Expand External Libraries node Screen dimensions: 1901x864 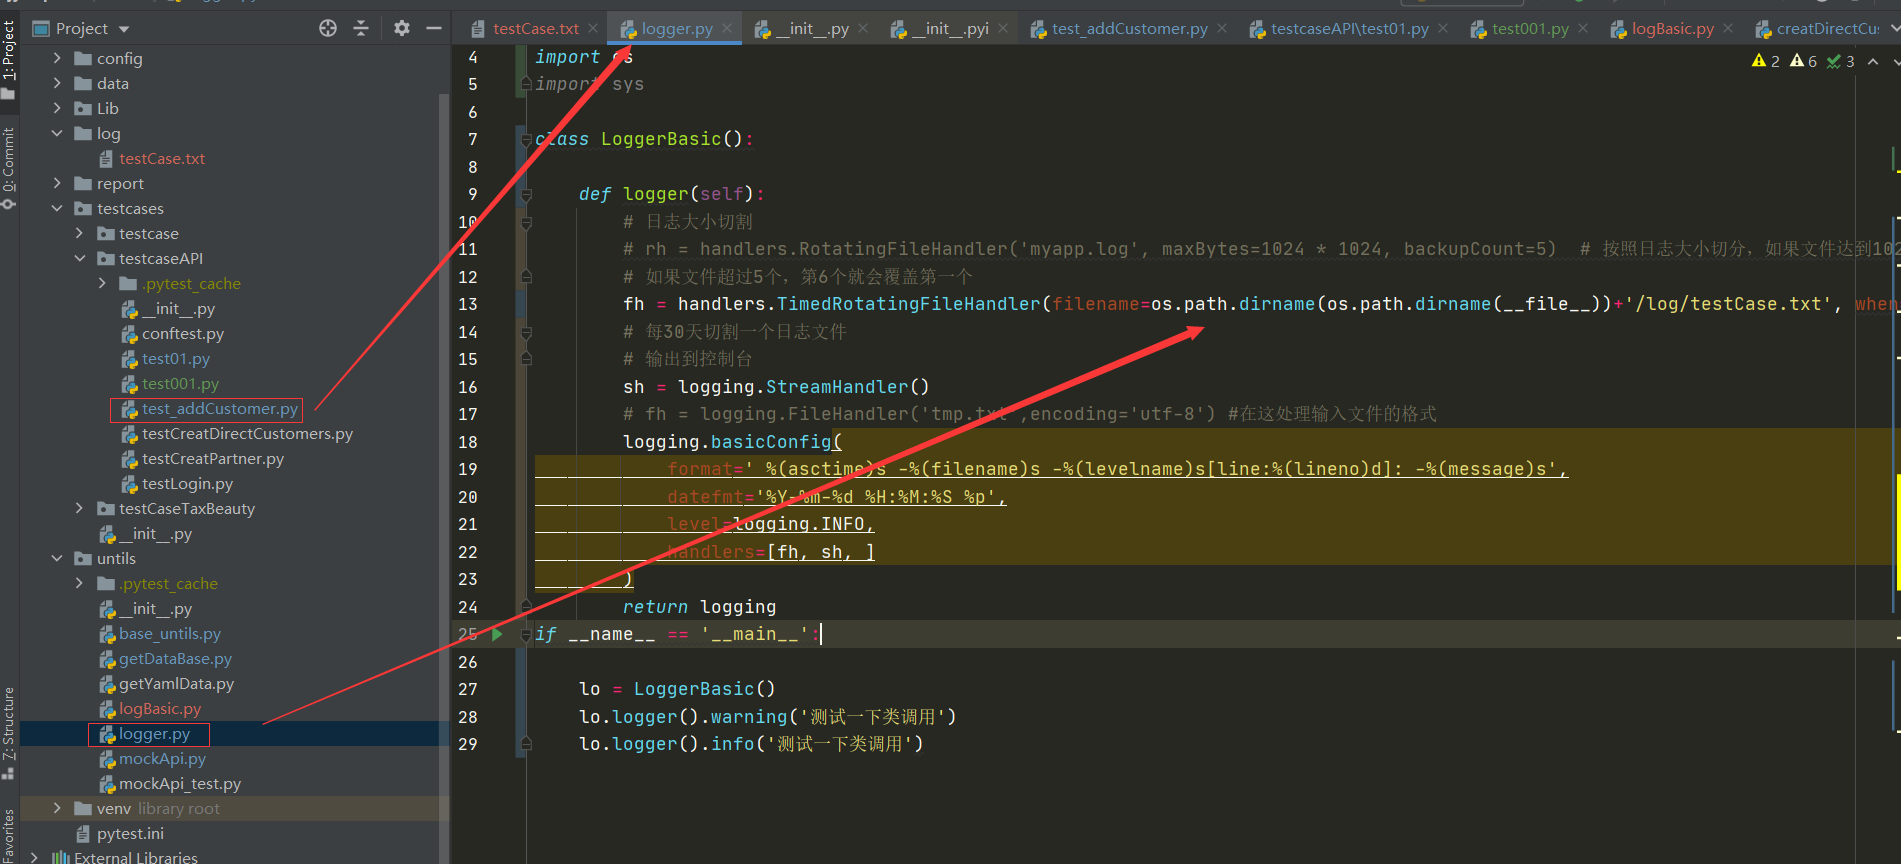coord(35,857)
